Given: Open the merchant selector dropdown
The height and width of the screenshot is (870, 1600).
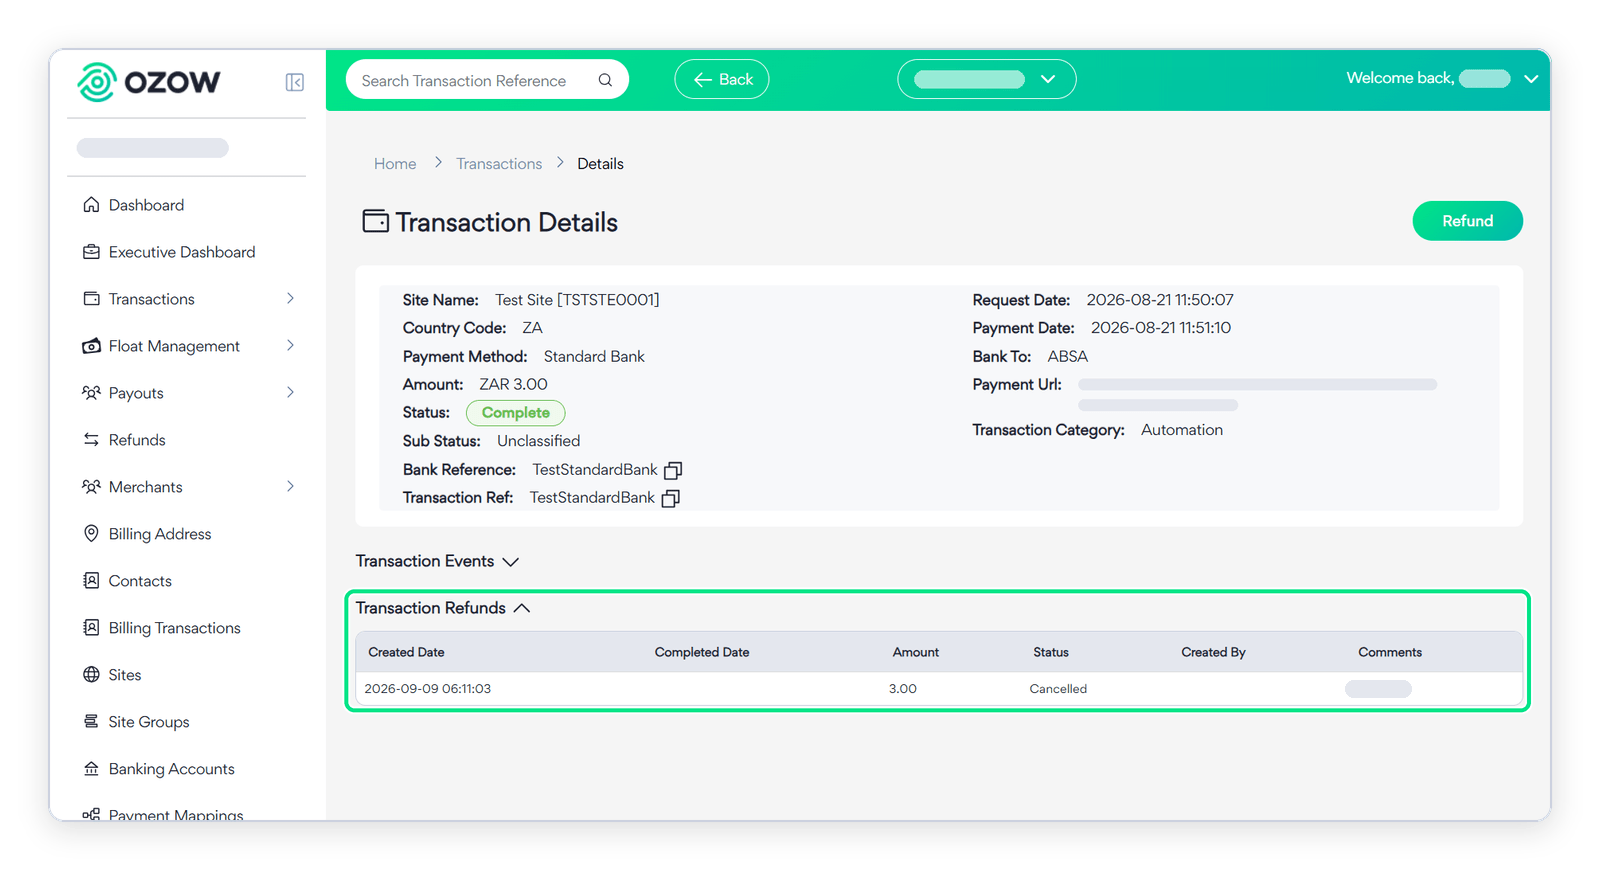Looking at the screenshot, I should [987, 79].
